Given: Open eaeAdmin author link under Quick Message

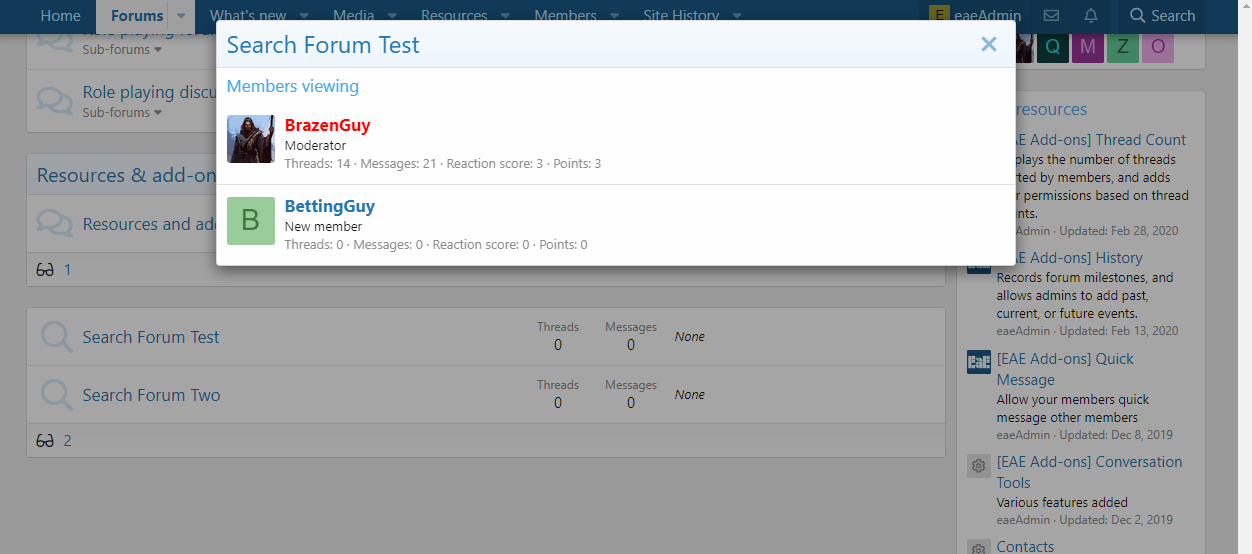Looking at the screenshot, I should 1023,435.
